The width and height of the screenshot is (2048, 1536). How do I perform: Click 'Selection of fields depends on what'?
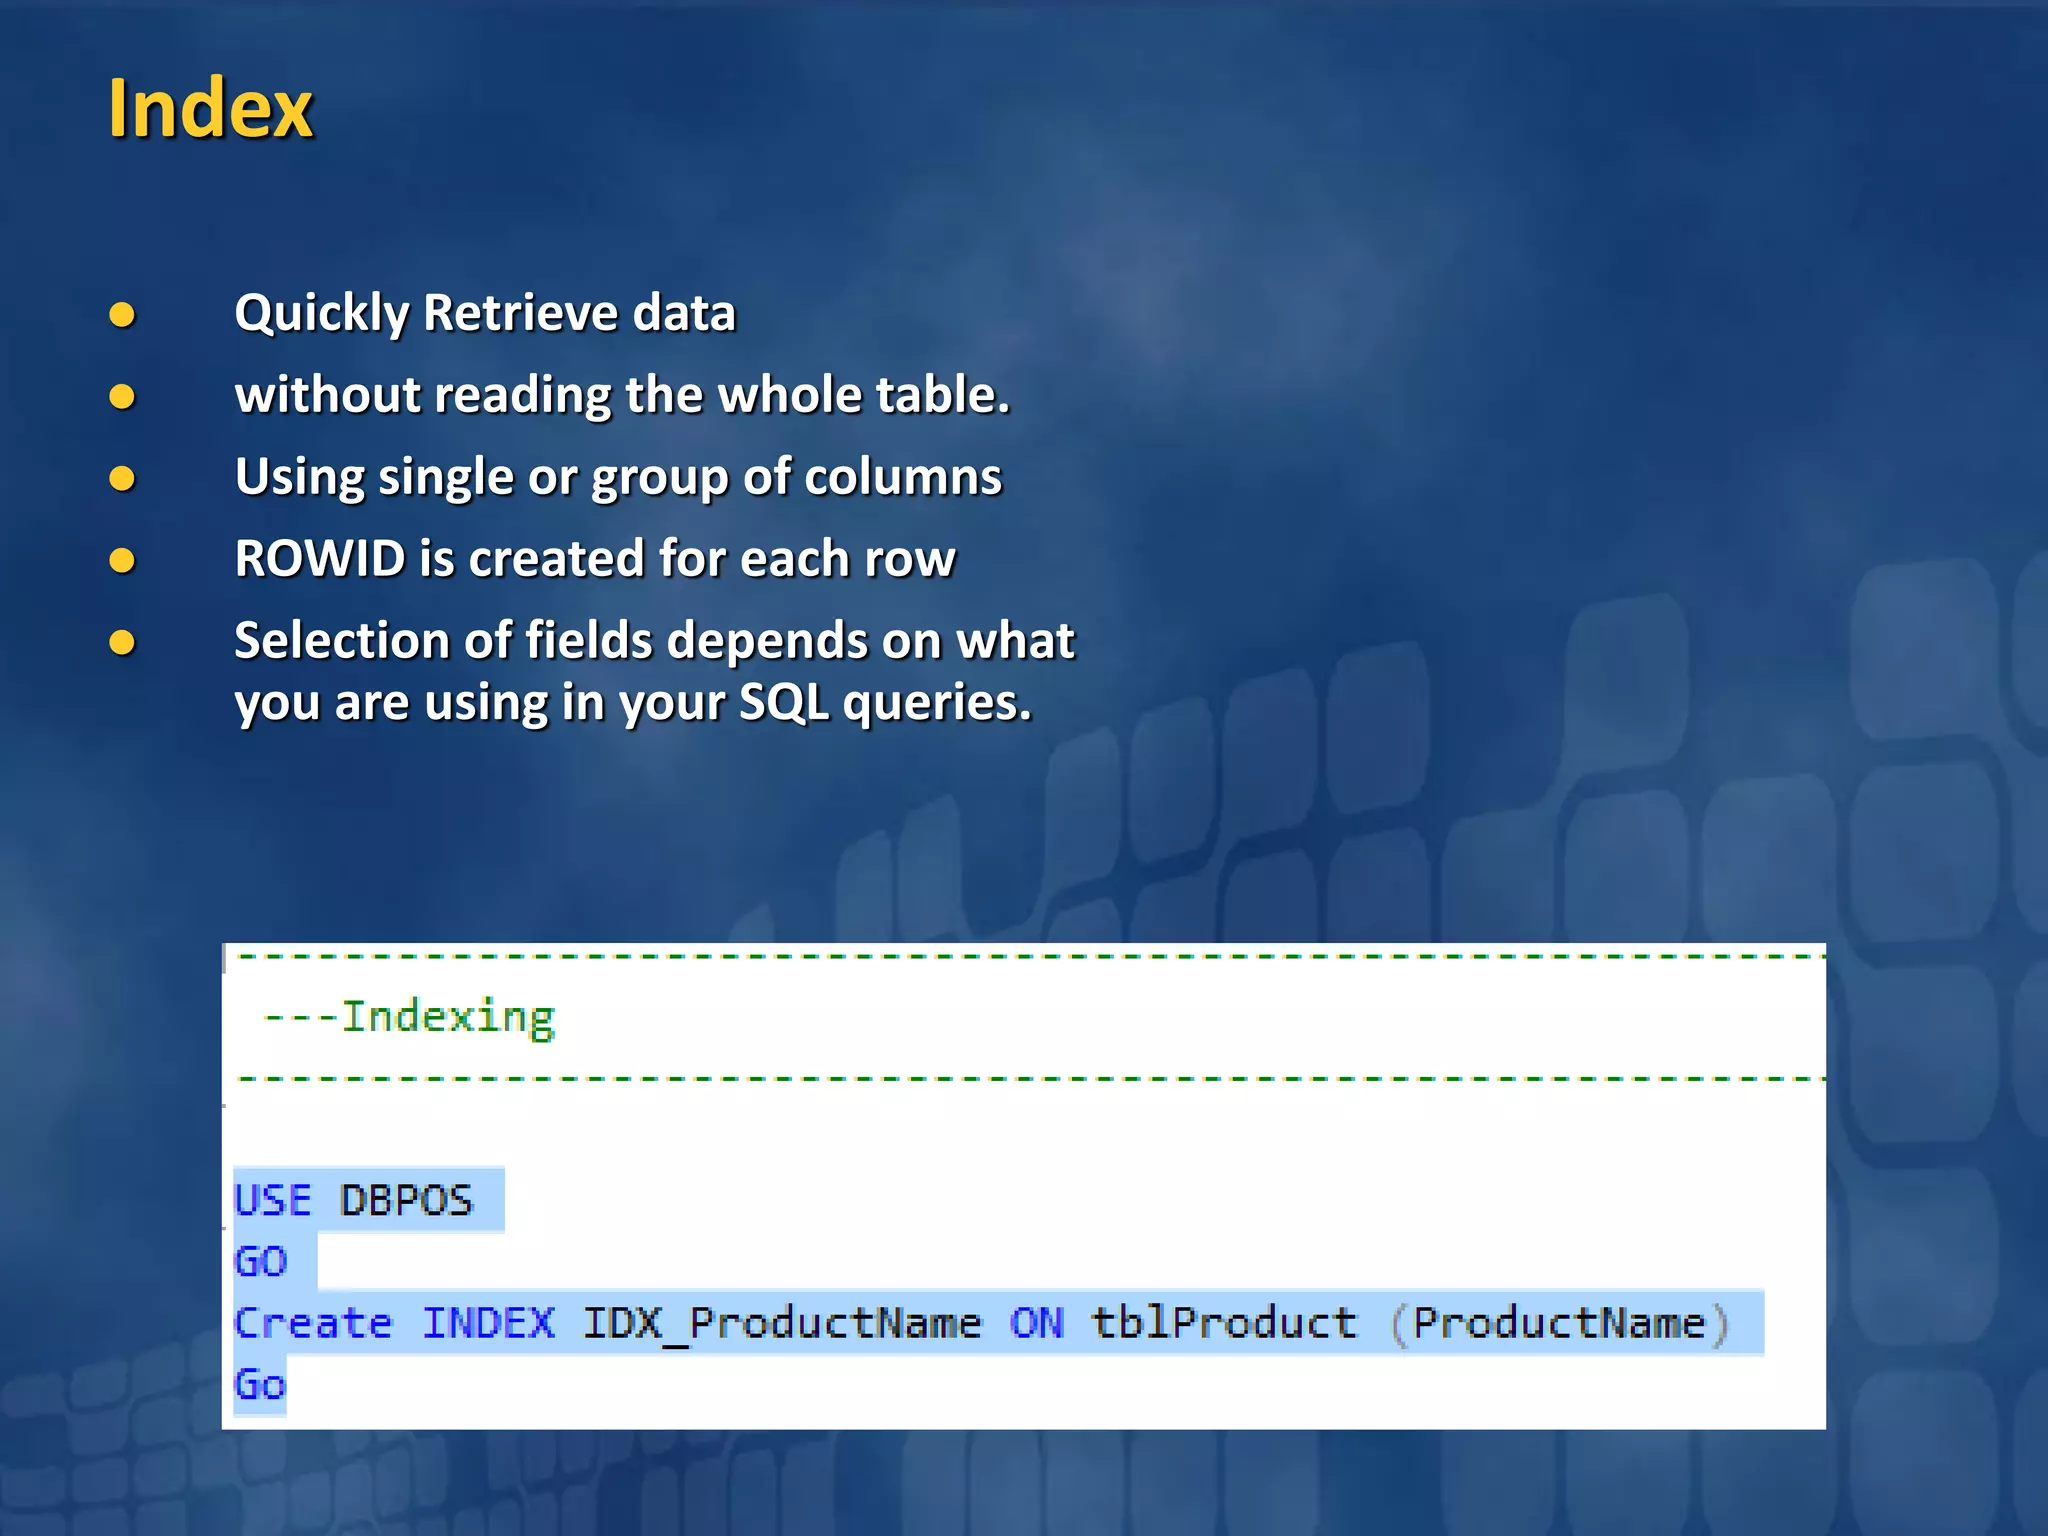654,640
